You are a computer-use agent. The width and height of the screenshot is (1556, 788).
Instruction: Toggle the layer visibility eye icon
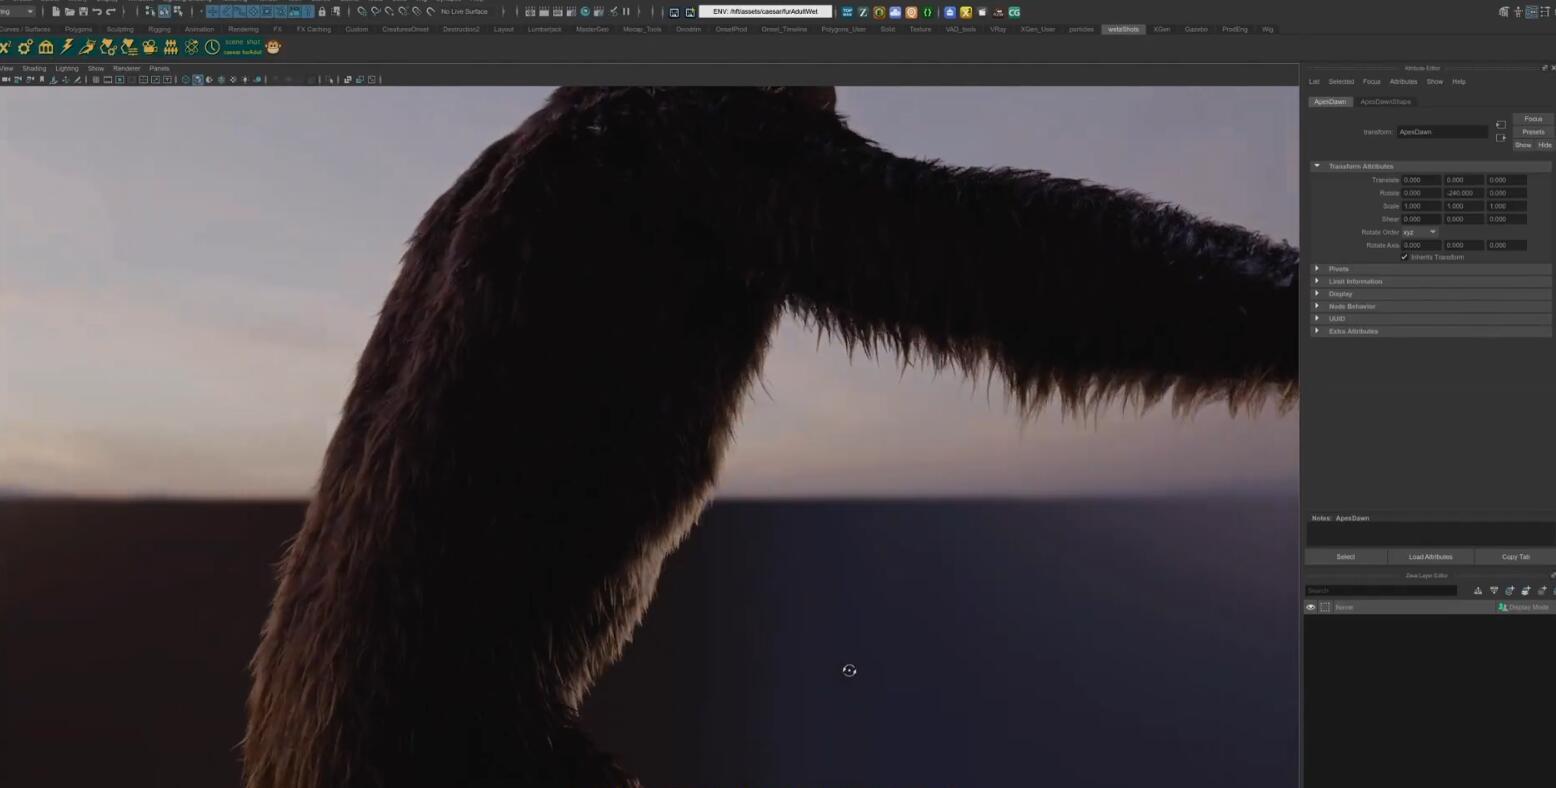click(1310, 607)
